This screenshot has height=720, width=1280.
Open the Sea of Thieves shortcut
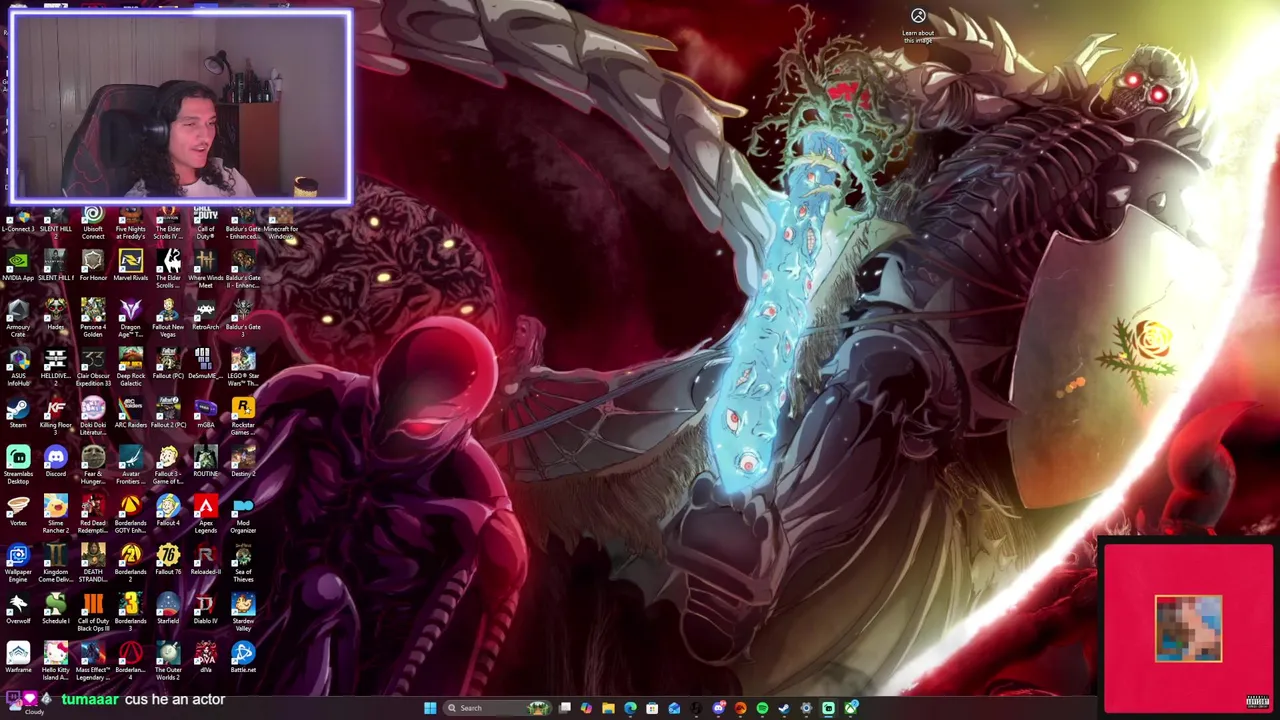pyautogui.click(x=243, y=562)
